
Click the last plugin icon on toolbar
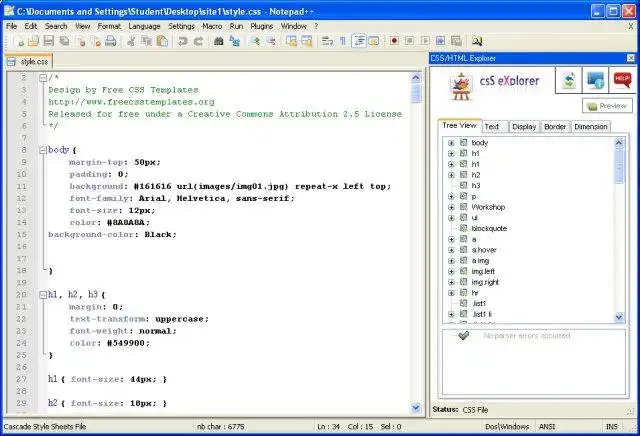(477, 41)
